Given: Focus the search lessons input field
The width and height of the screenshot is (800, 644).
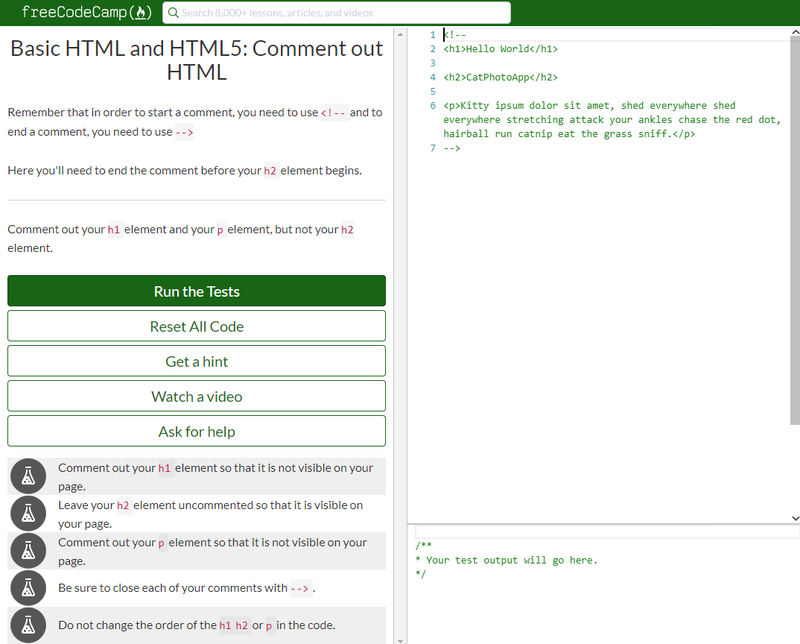Looking at the screenshot, I should pyautogui.click(x=336, y=13).
